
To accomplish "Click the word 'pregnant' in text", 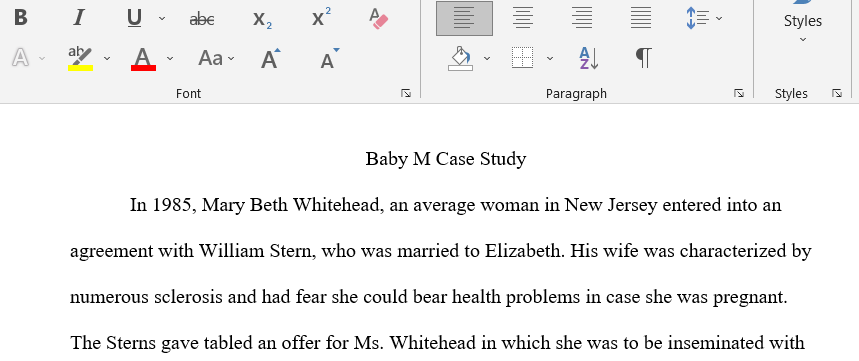I will pos(747,297).
